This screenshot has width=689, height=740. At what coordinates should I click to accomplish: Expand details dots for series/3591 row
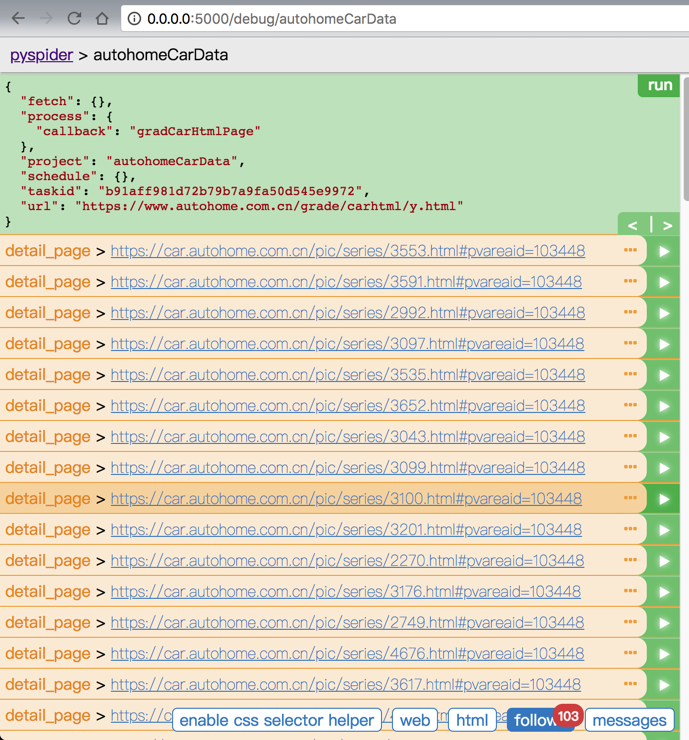pyautogui.click(x=630, y=282)
